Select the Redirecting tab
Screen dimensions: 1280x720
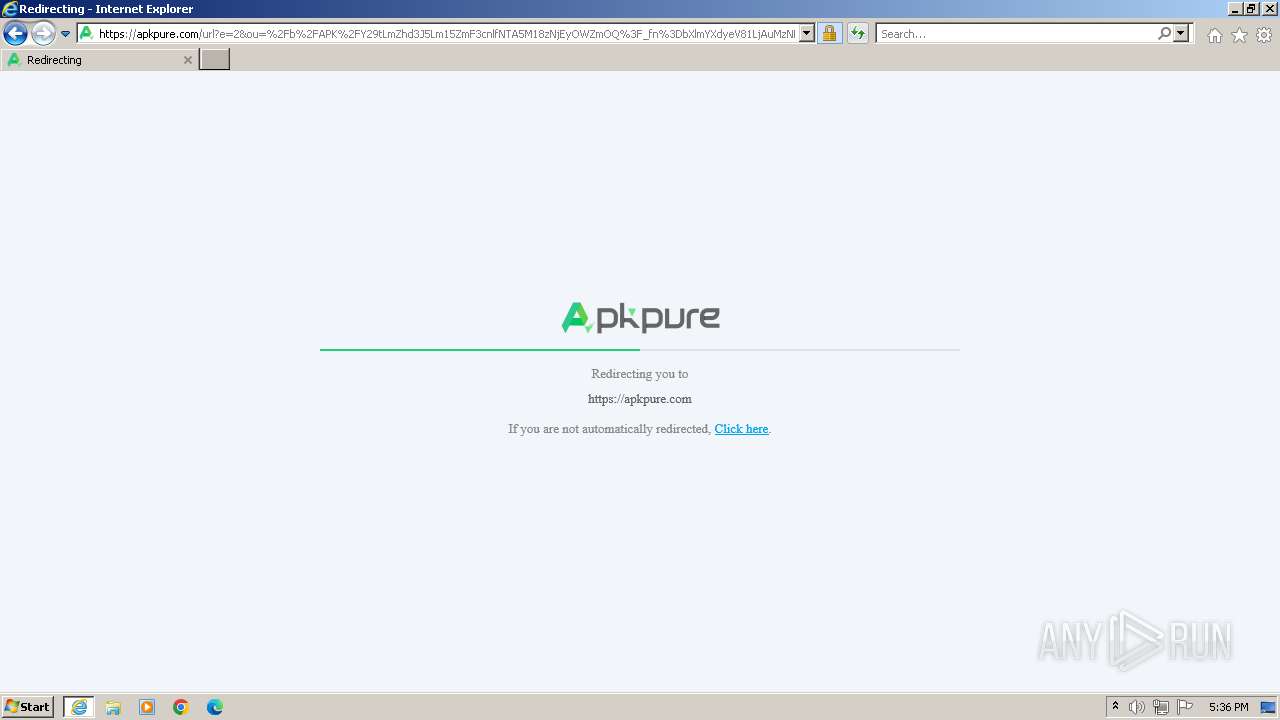(99, 60)
